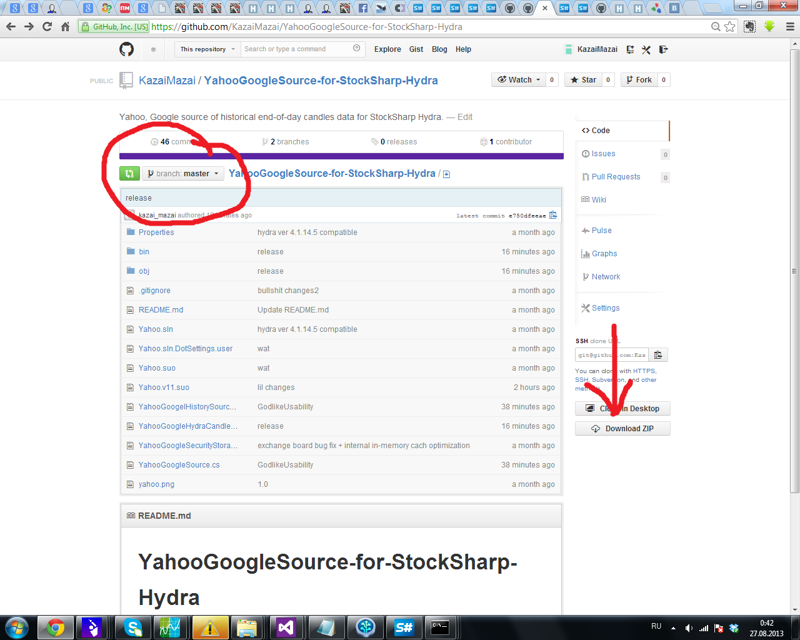Open Visual Studio from the taskbar
Viewport: 800px width, 640px height.
tap(286, 627)
